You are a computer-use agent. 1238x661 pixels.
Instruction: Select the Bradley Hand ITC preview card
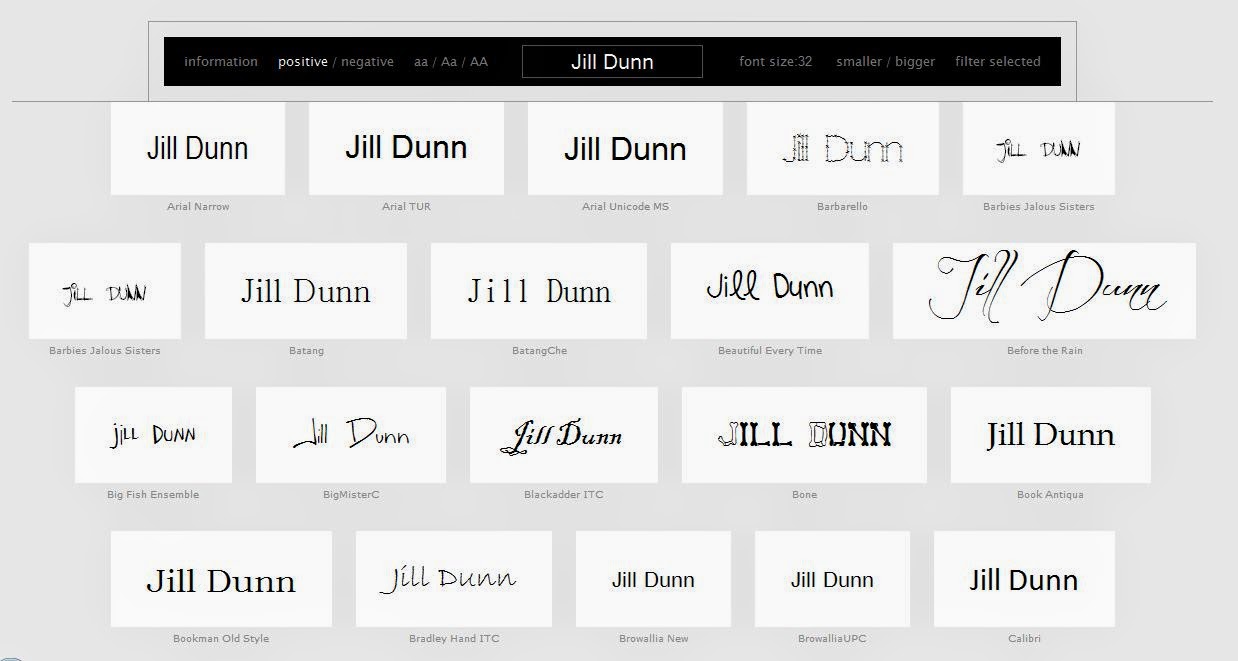coord(454,579)
